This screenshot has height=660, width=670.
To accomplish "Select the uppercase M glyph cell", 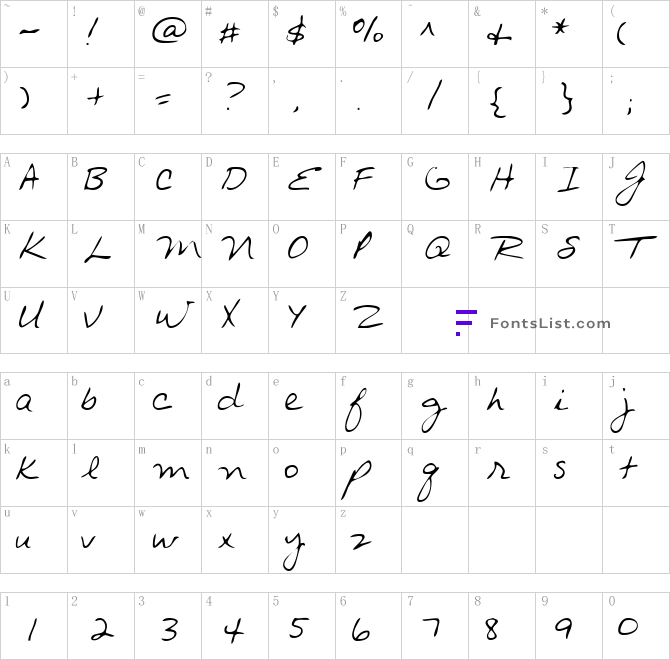I will (168, 254).
